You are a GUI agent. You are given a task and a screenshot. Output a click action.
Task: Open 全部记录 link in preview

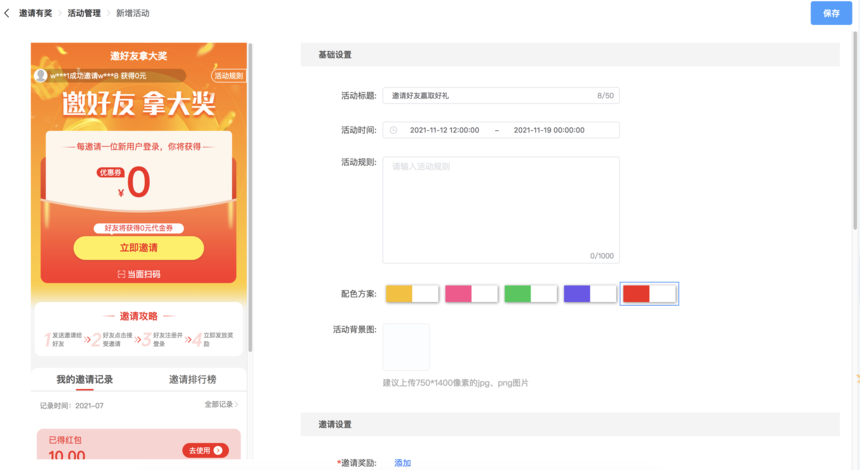pyautogui.click(x=221, y=404)
